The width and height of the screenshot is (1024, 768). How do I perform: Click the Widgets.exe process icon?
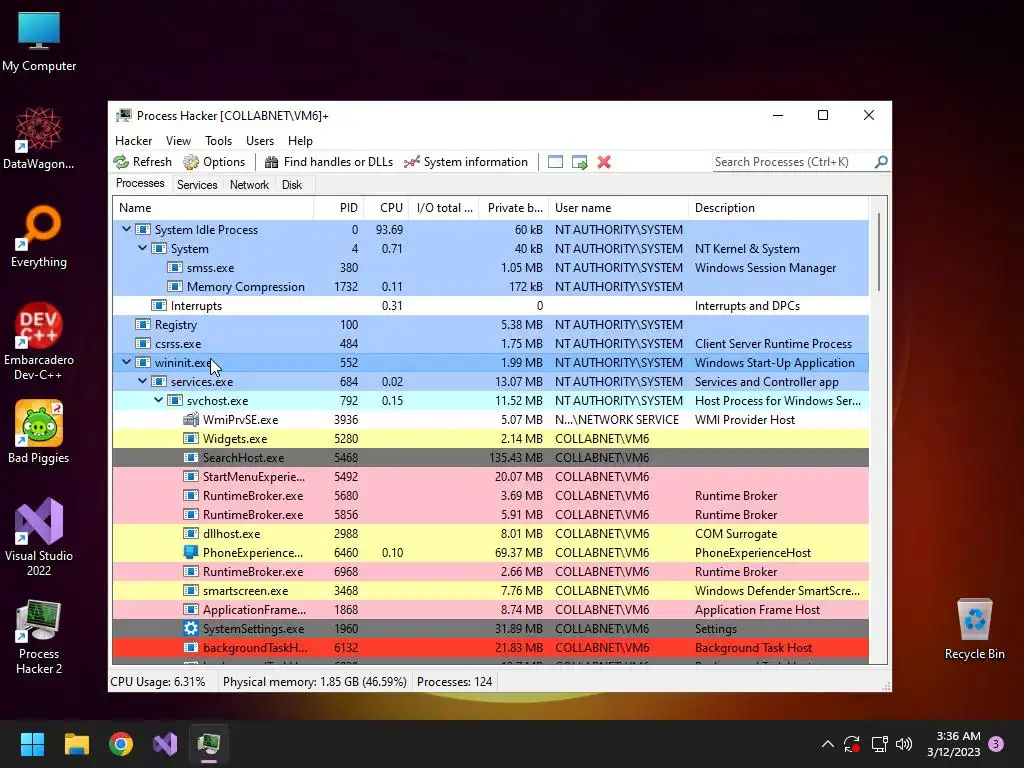pos(191,438)
